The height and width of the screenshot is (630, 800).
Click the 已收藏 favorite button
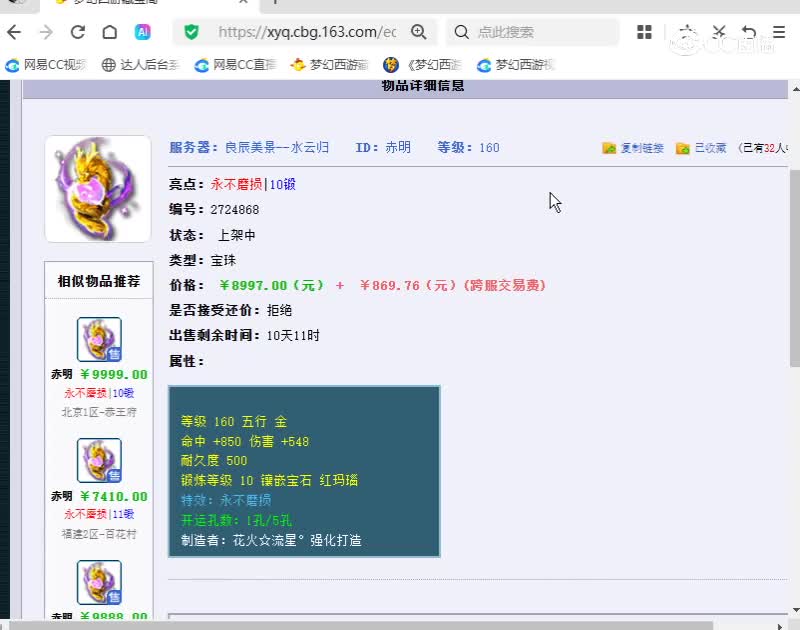701,148
